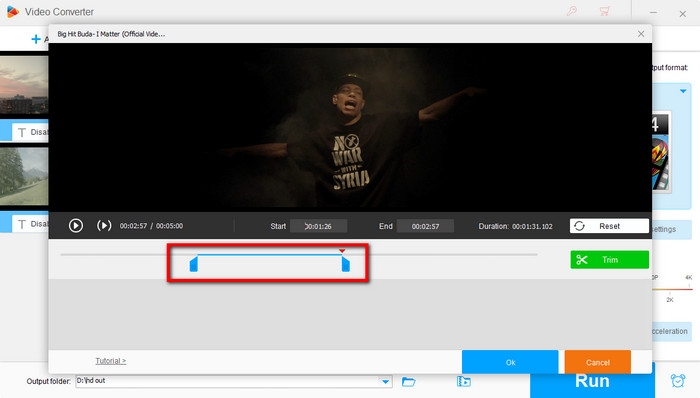Click the Video Converter app logo

coord(13,12)
